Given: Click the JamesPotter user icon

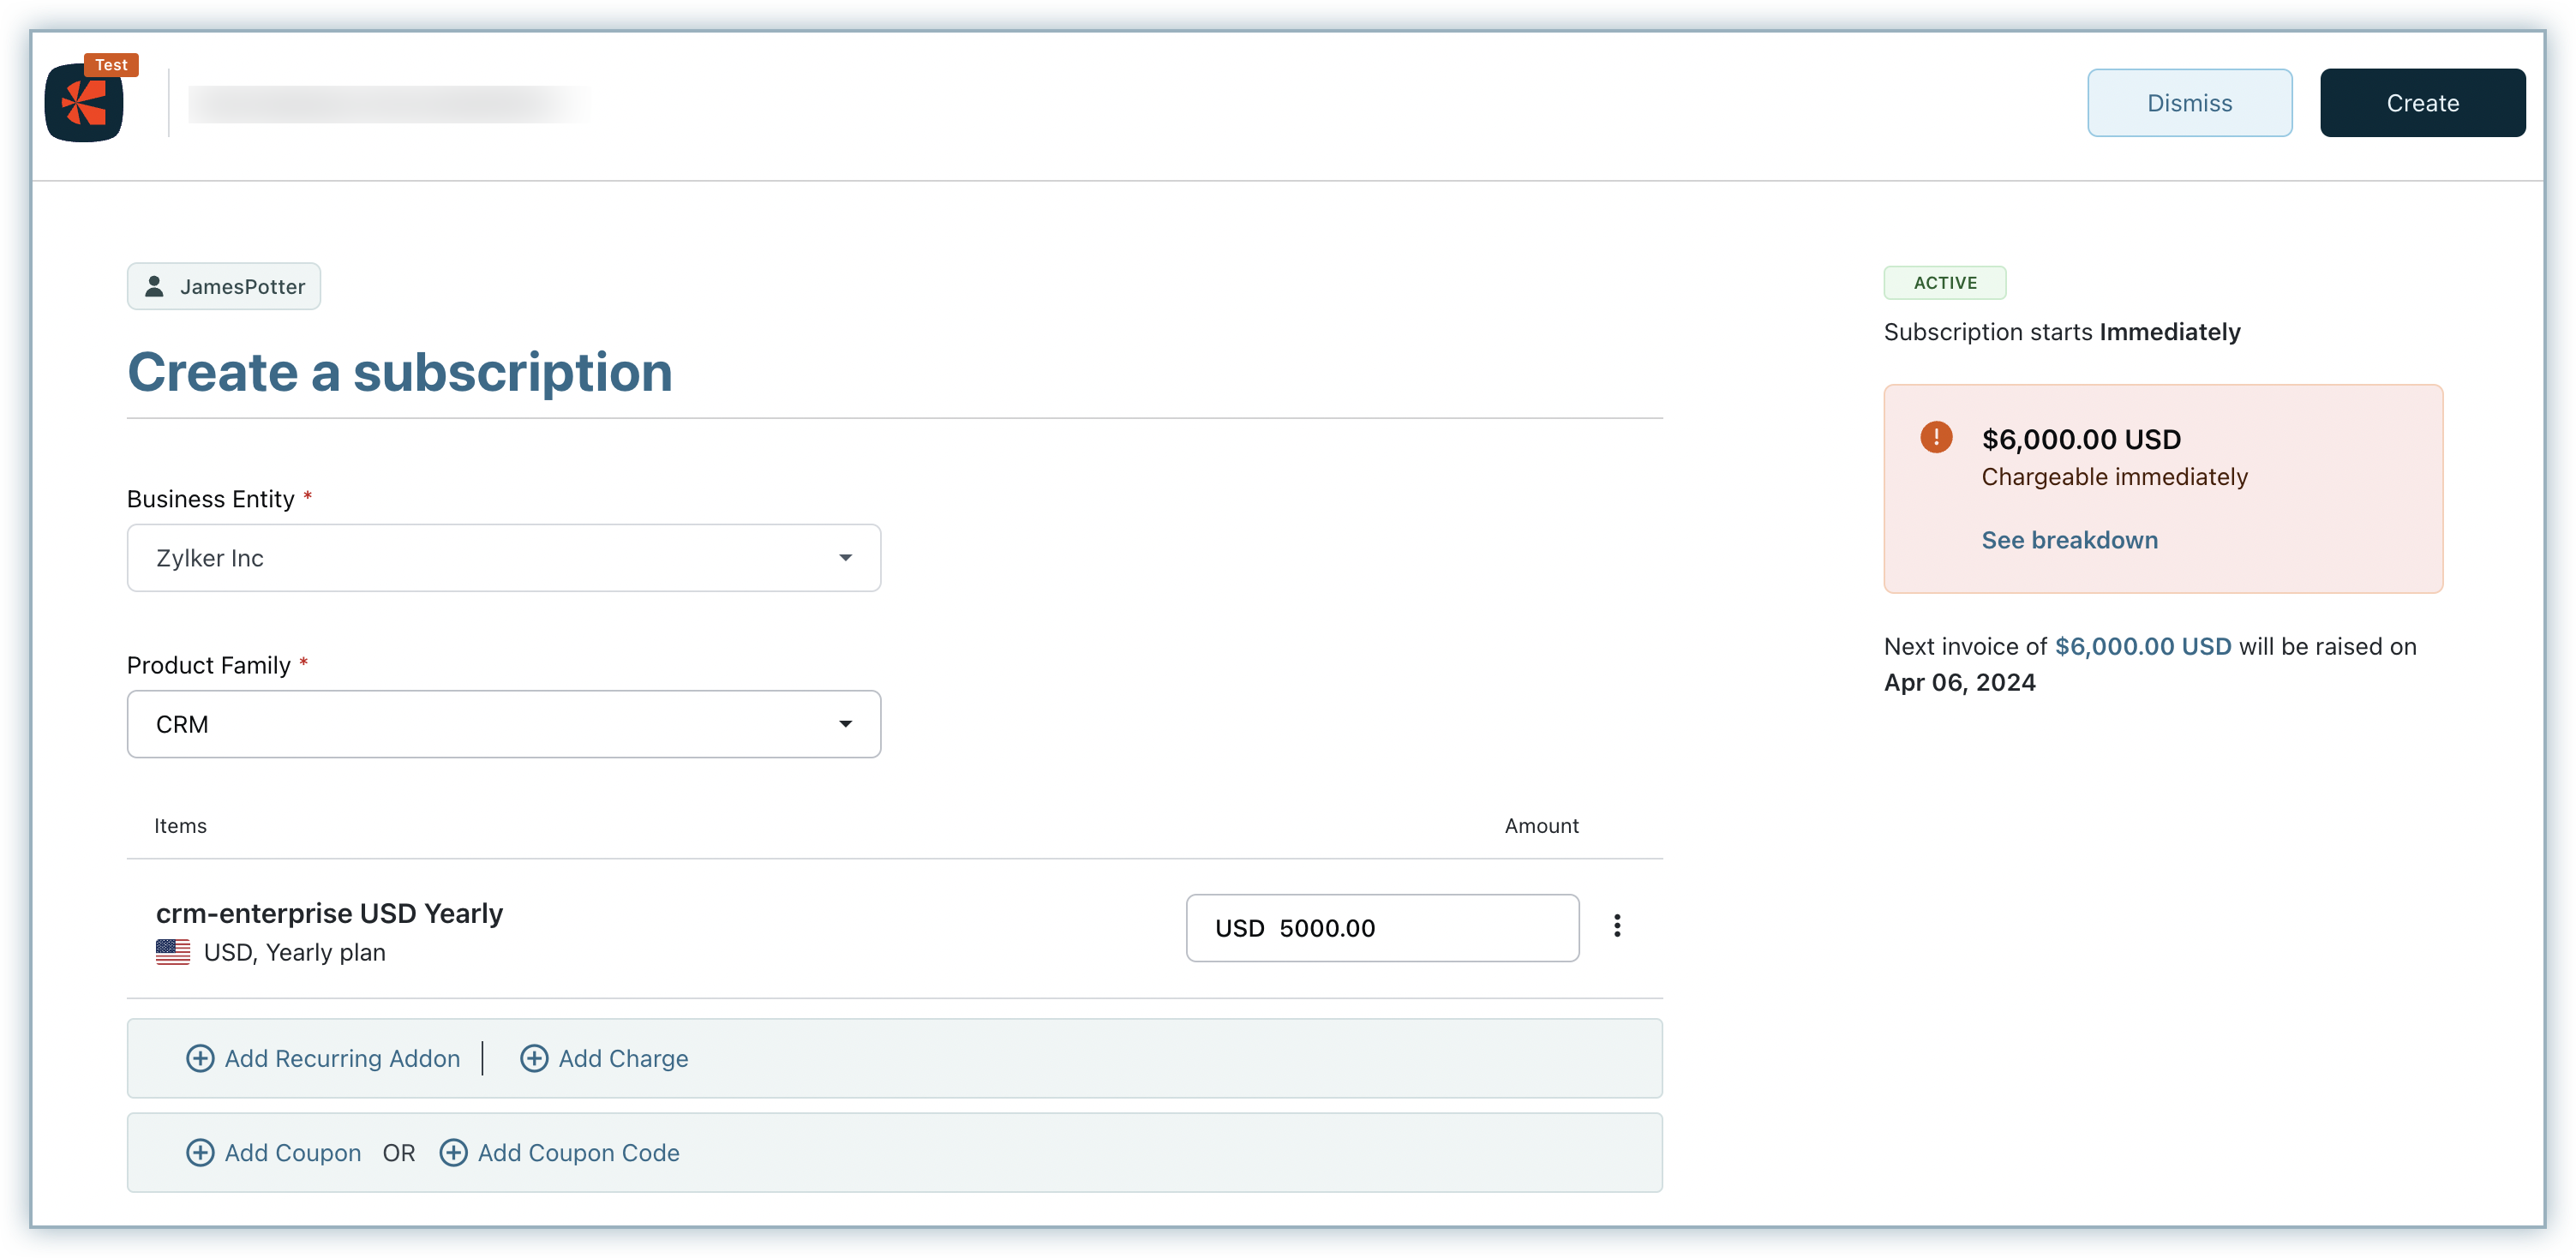Looking at the screenshot, I should click(x=155, y=287).
